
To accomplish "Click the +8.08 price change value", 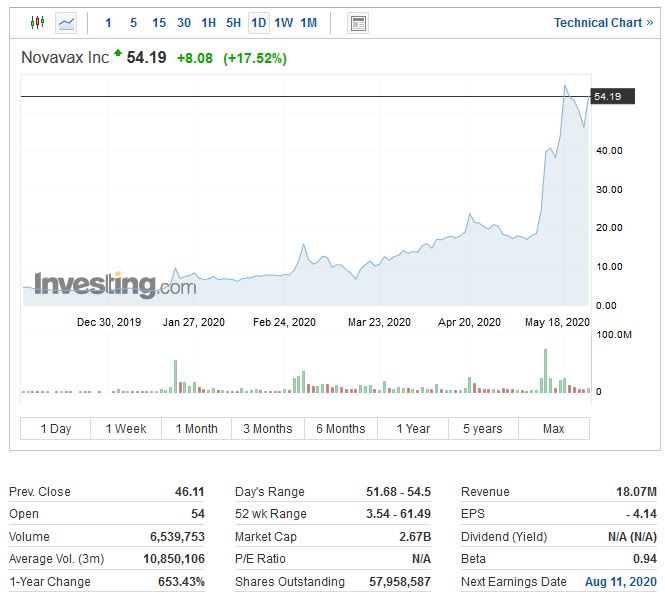I will pos(195,58).
